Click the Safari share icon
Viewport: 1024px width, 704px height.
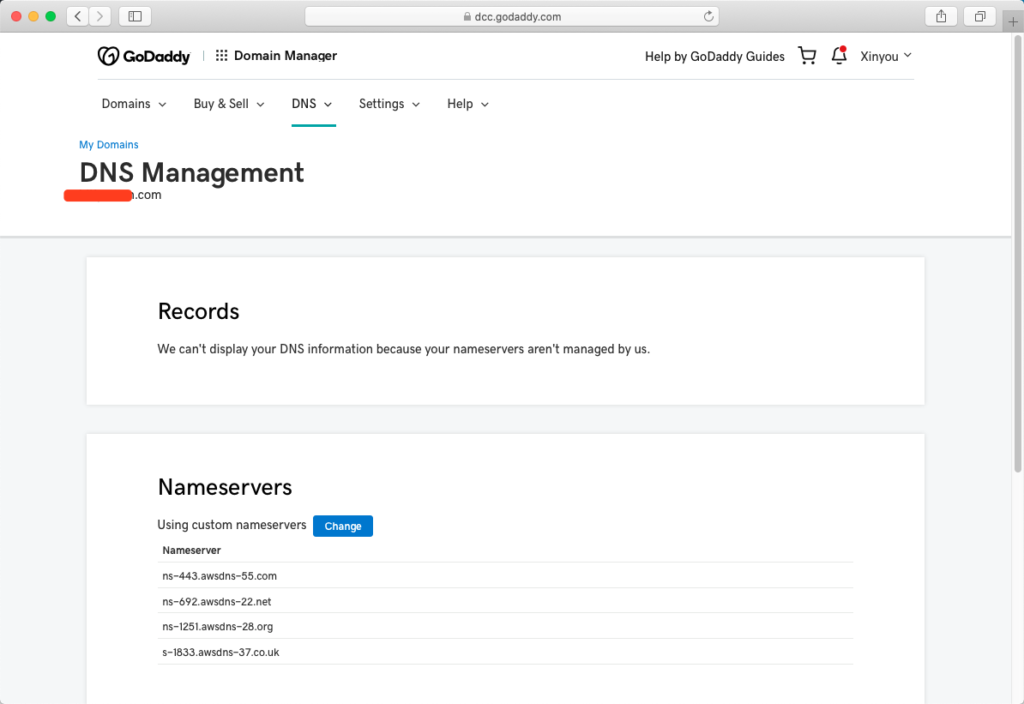click(941, 16)
